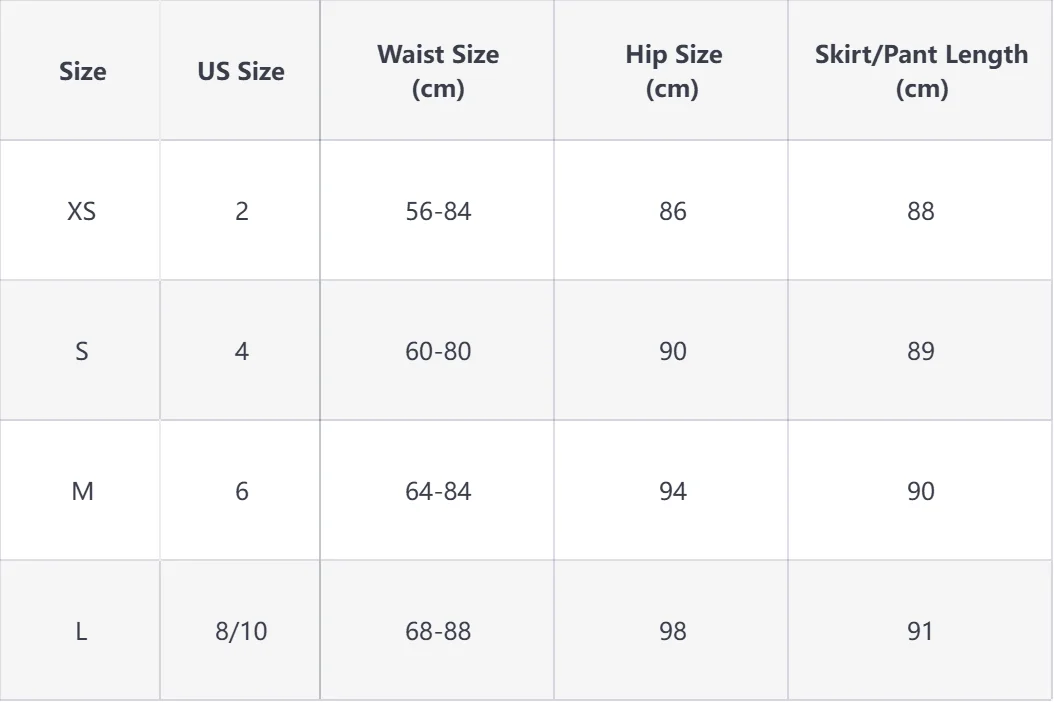Click hip size value 86
This screenshot has height=702, width=1054.
tap(672, 211)
